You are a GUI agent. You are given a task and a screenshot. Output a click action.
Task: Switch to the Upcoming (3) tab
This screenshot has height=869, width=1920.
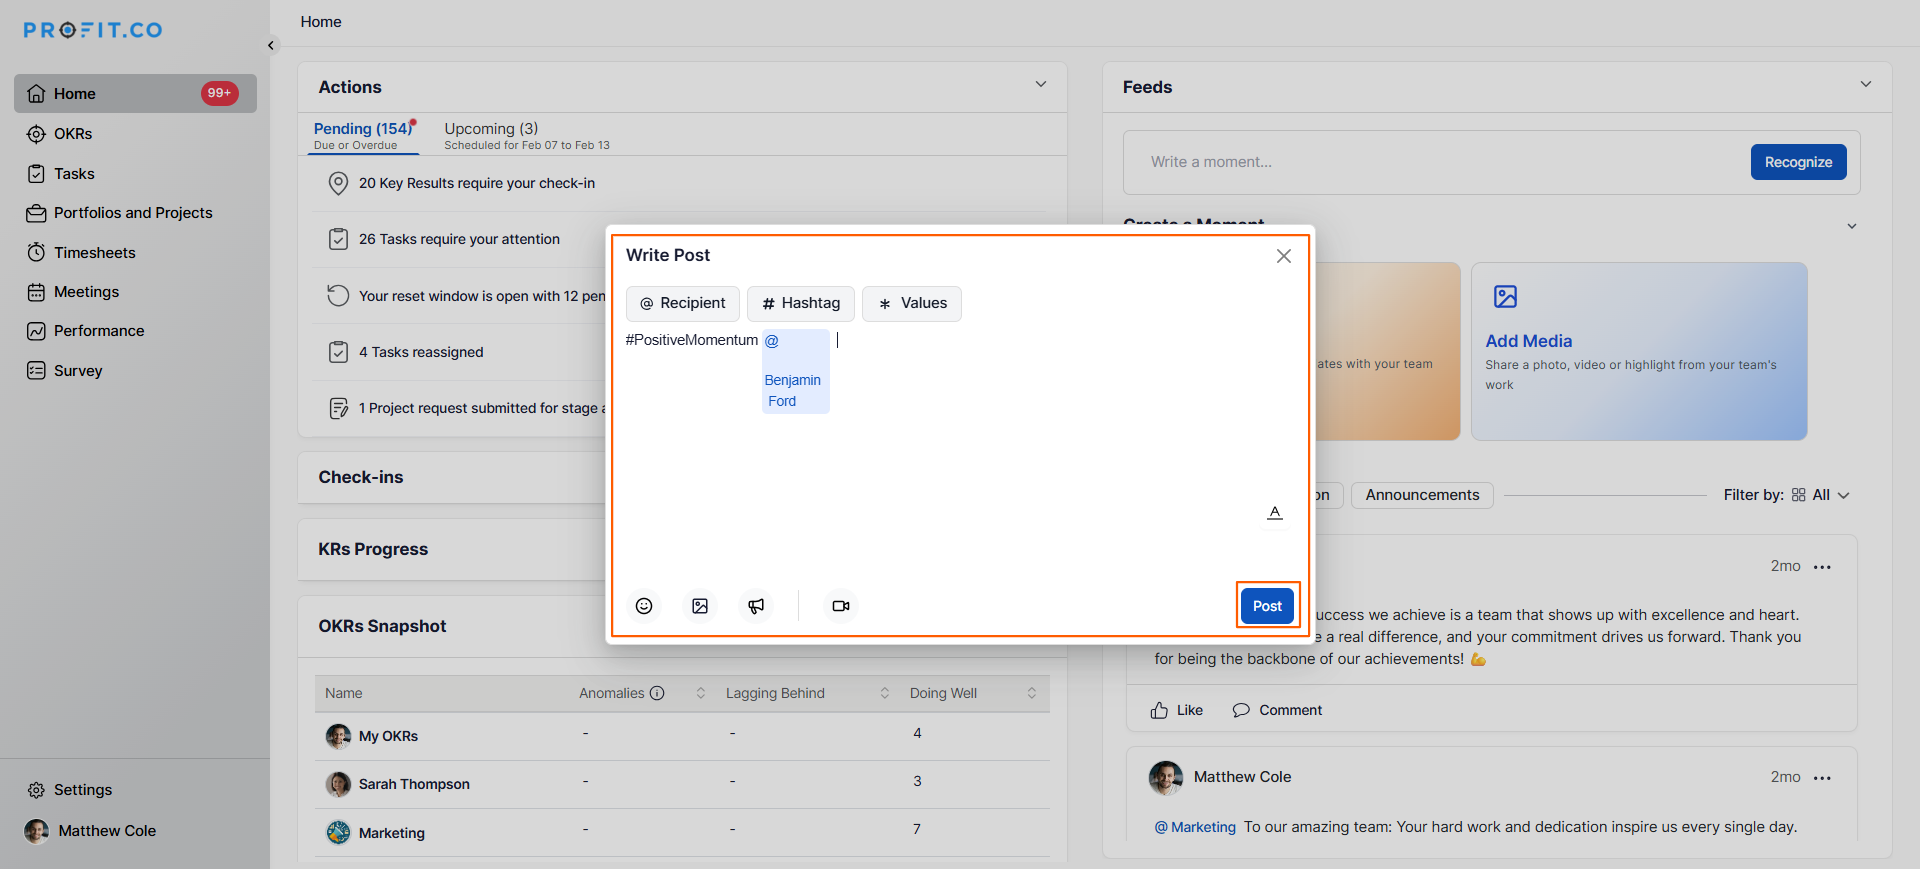(x=491, y=129)
